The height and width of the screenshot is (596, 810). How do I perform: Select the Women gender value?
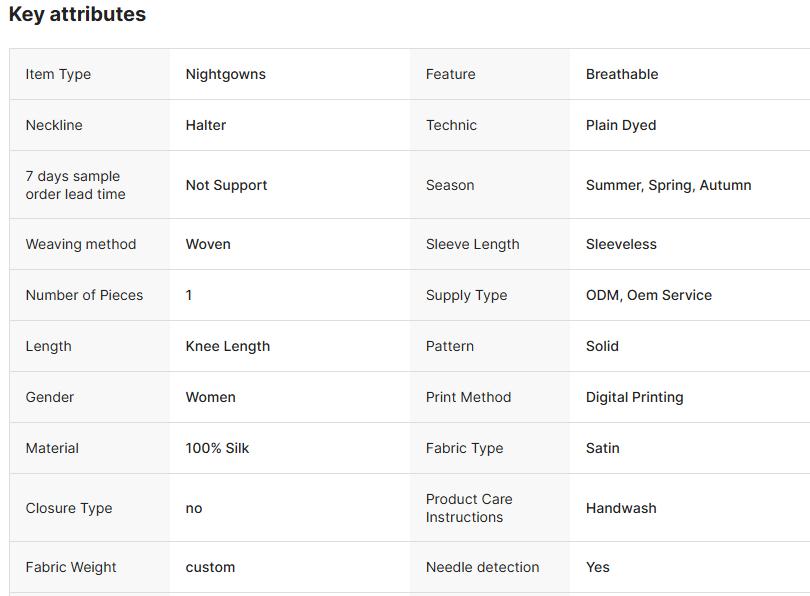click(x=211, y=397)
